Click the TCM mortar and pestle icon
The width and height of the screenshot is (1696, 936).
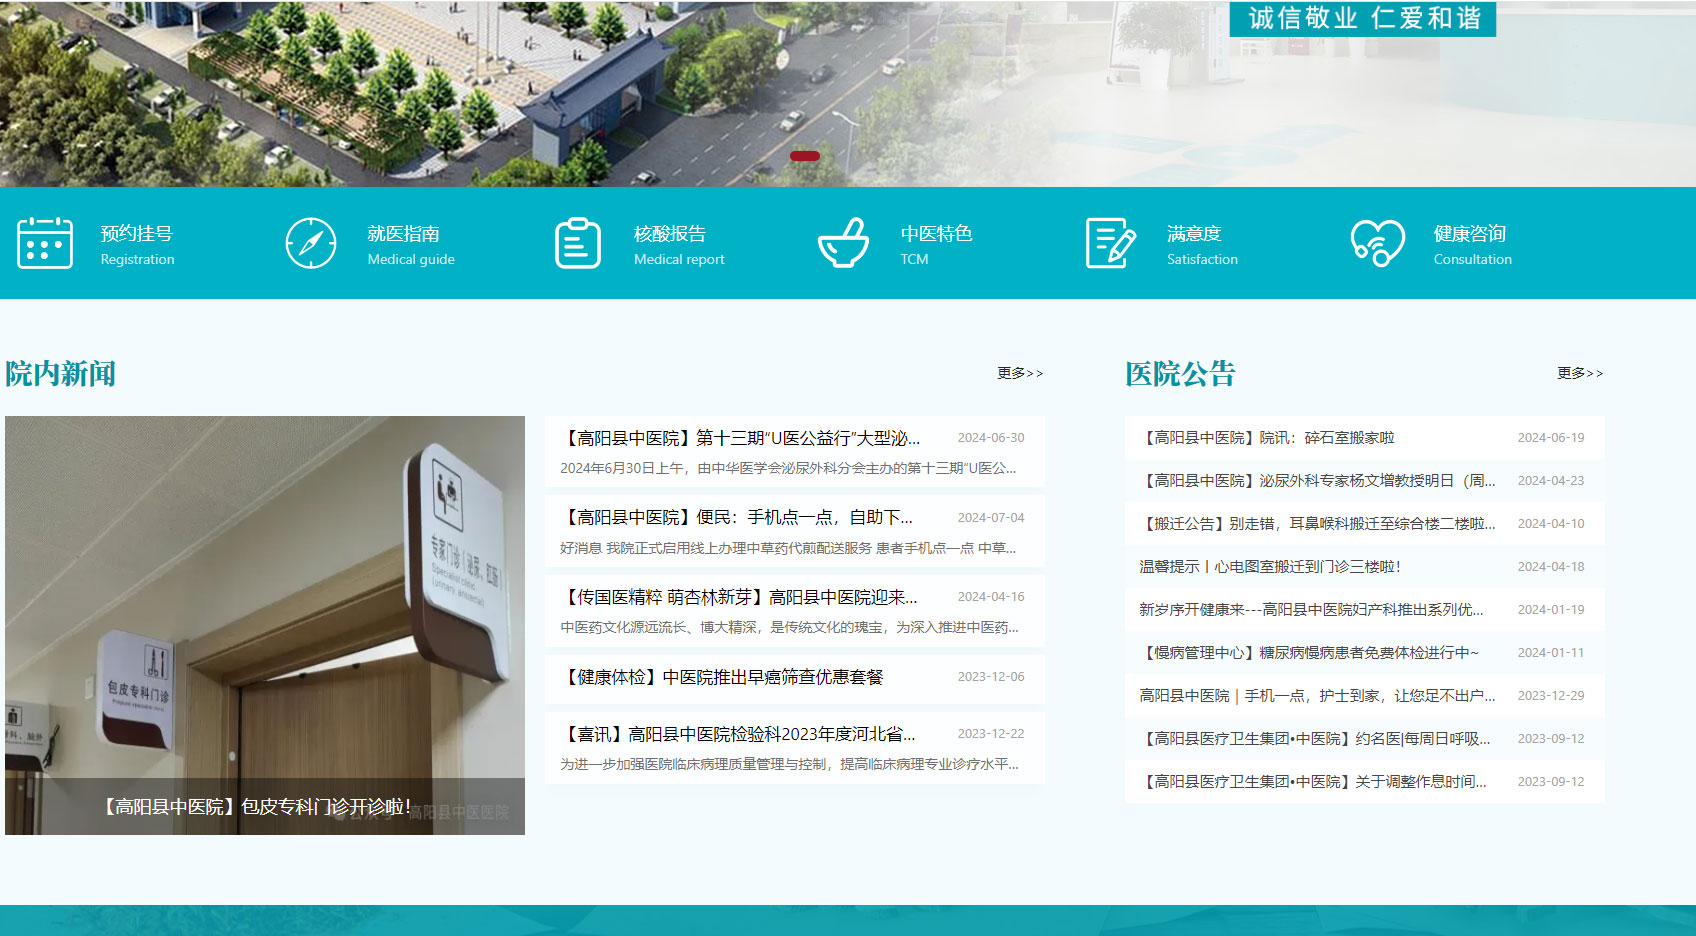tap(844, 243)
